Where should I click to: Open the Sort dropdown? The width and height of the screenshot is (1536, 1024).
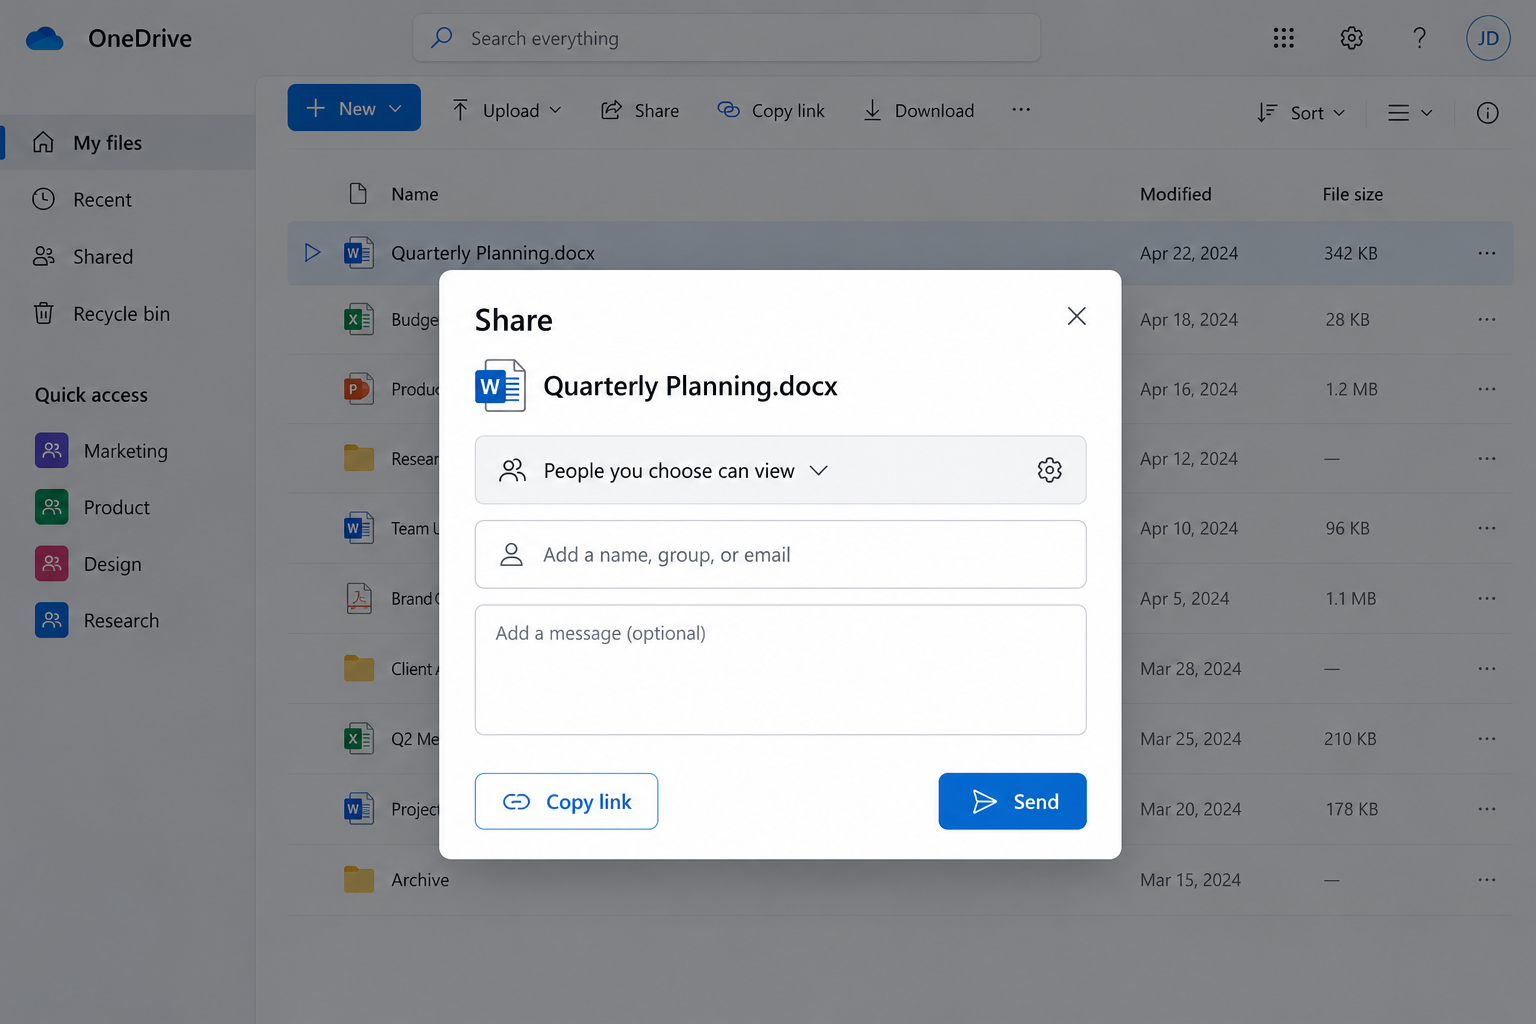1301,113
